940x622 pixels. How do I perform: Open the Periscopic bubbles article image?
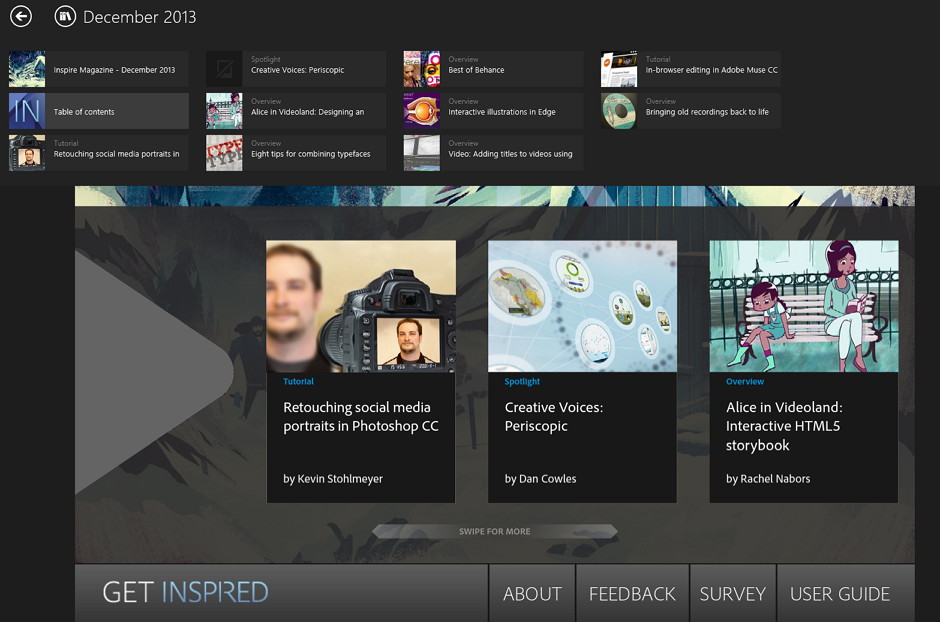(x=582, y=306)
